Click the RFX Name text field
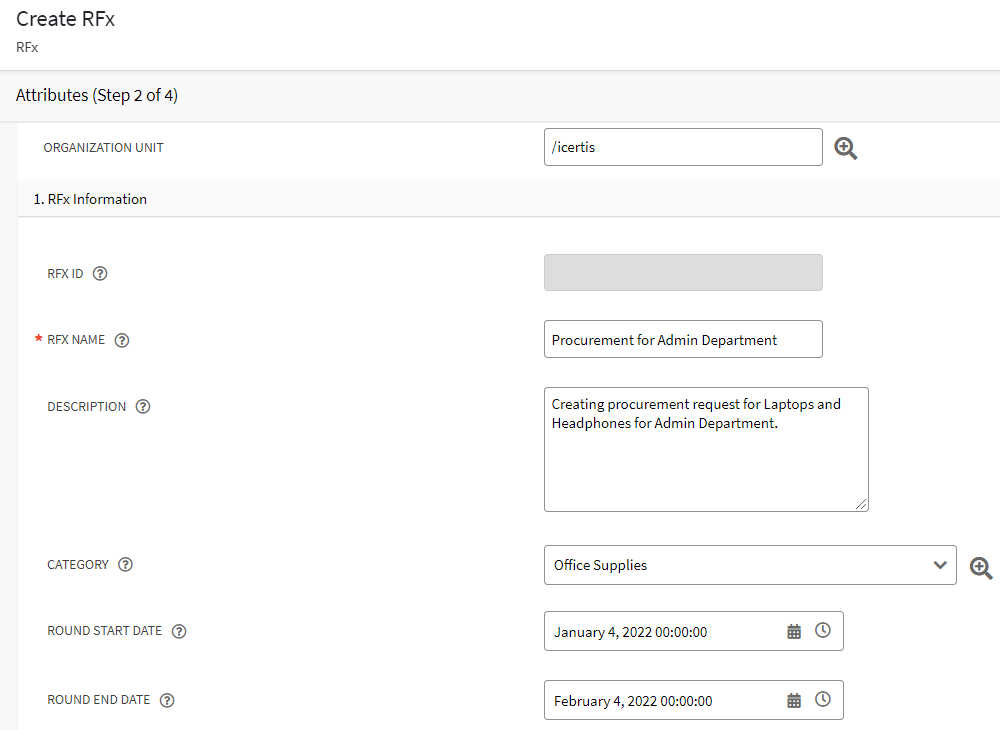Image resolution: width=1000 pixels, height=730 pixels. coord(682,339)
